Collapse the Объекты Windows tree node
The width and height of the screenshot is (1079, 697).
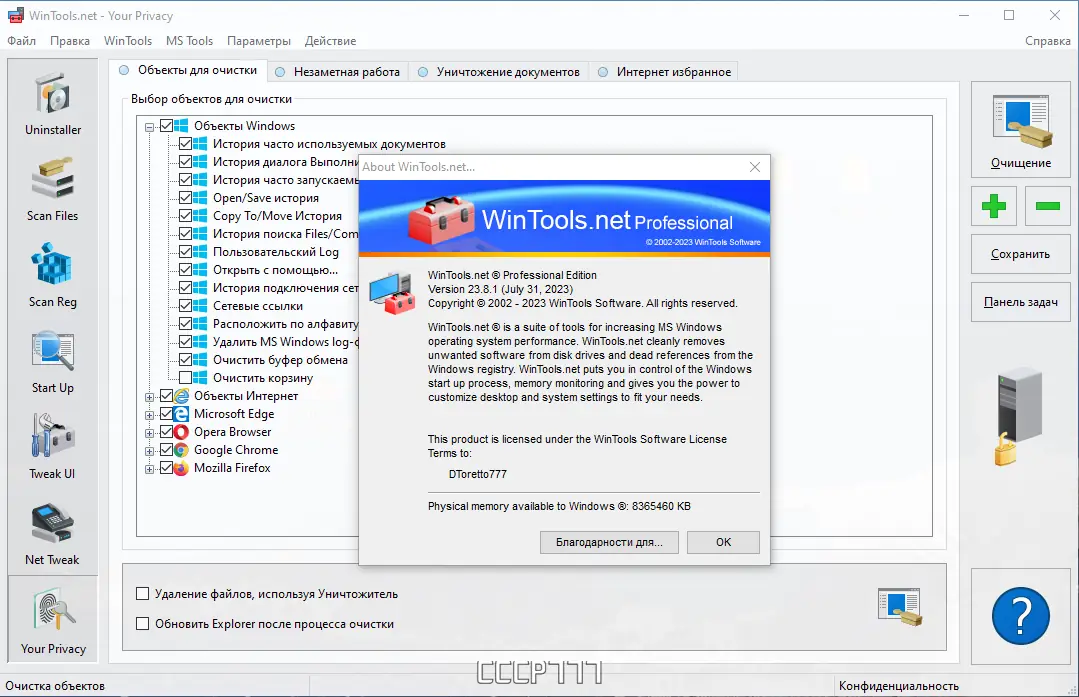pos(149,127)
